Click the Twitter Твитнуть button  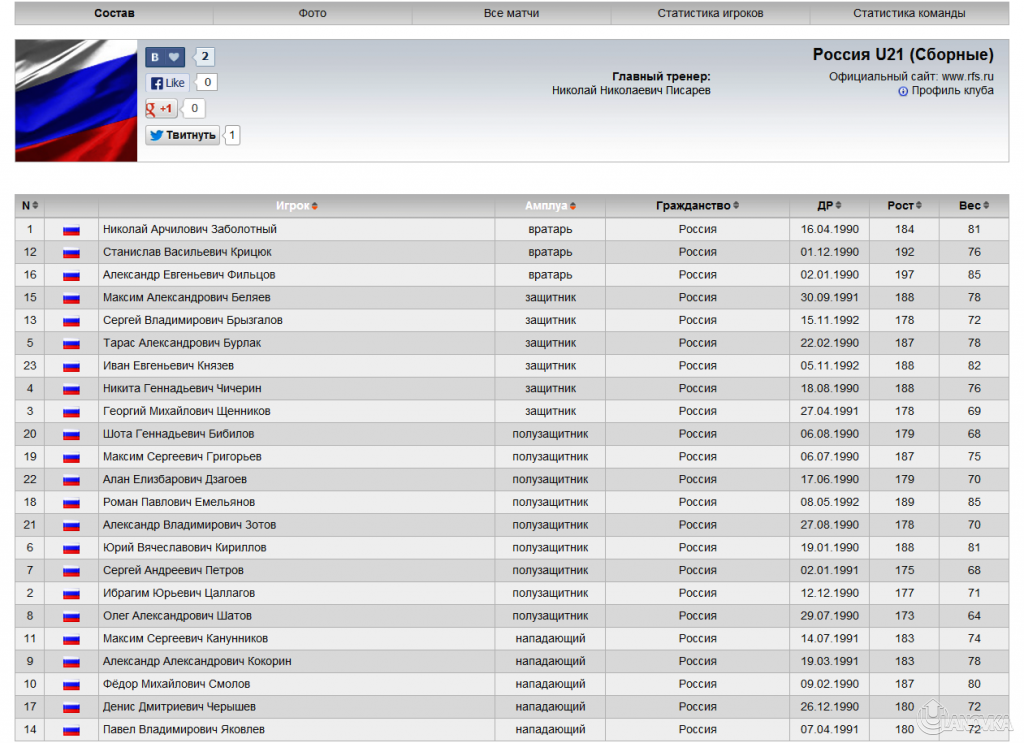[x=182, y=135]
